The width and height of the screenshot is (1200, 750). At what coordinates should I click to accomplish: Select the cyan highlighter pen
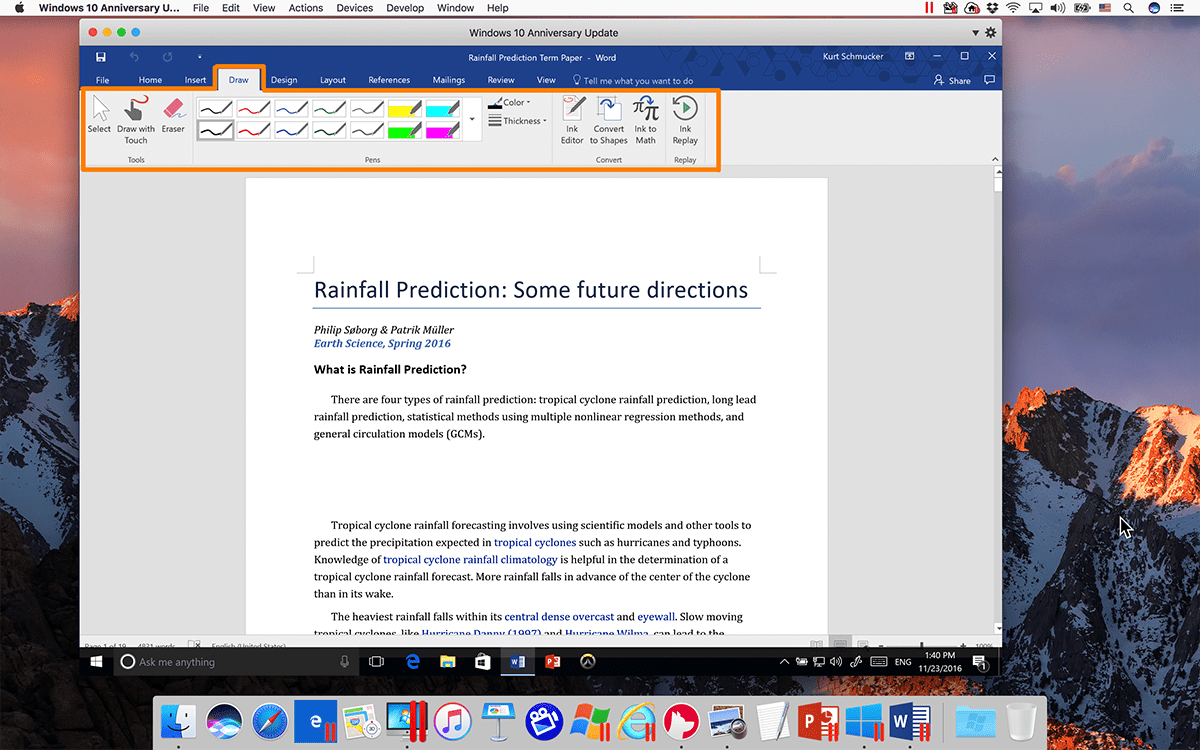tap(443, 107)
